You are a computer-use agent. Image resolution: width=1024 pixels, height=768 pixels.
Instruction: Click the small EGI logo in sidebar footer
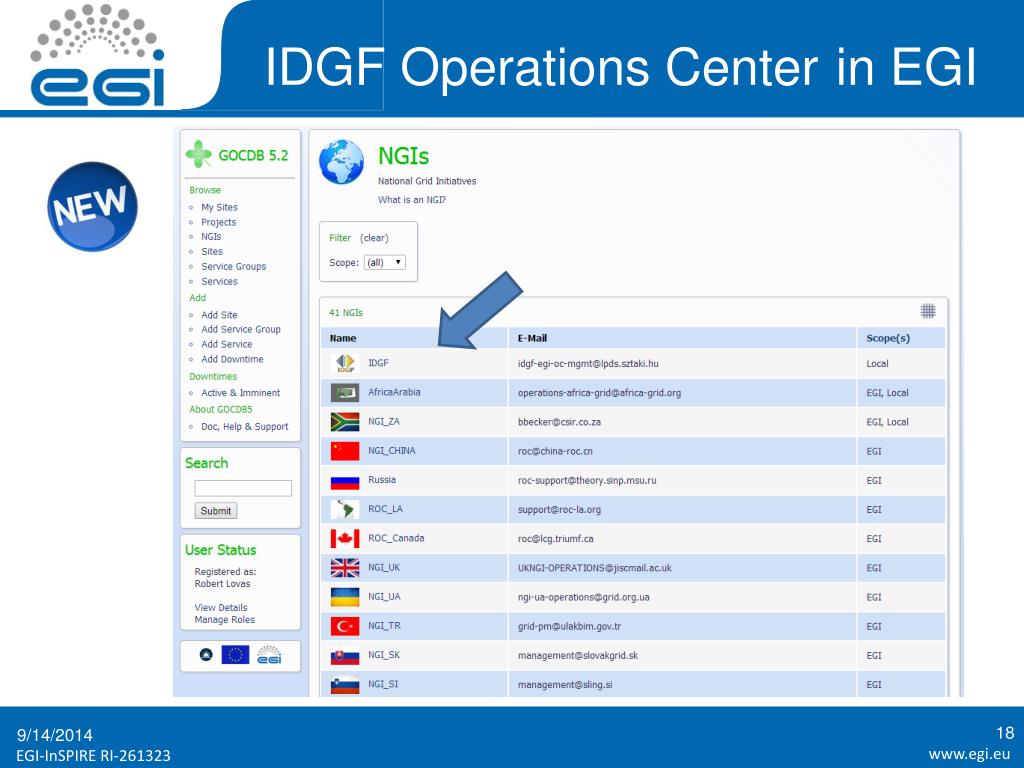click(269, 655)
